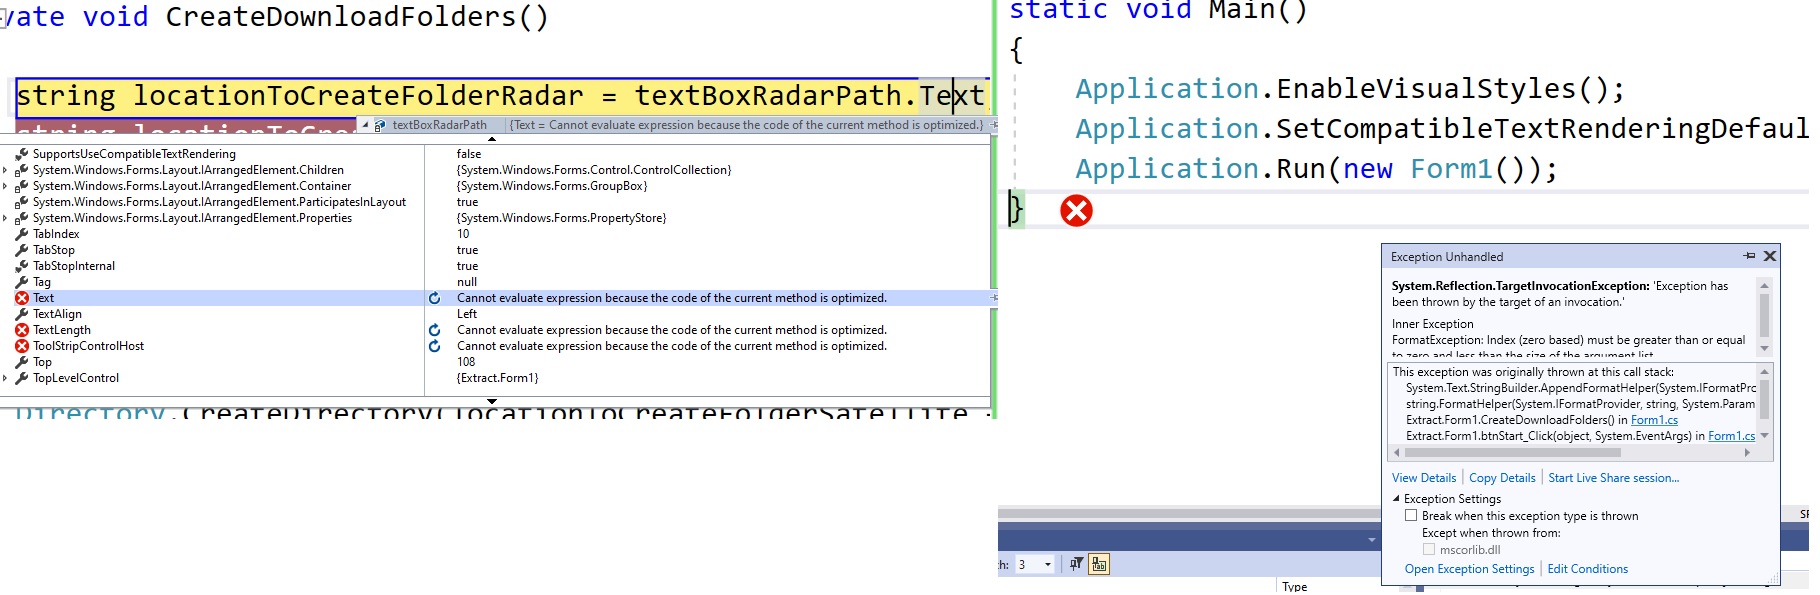This screenshot has height=595, width=1820.
Task: Pin the Exception Unhandled popup
Action: [1749, 256]
